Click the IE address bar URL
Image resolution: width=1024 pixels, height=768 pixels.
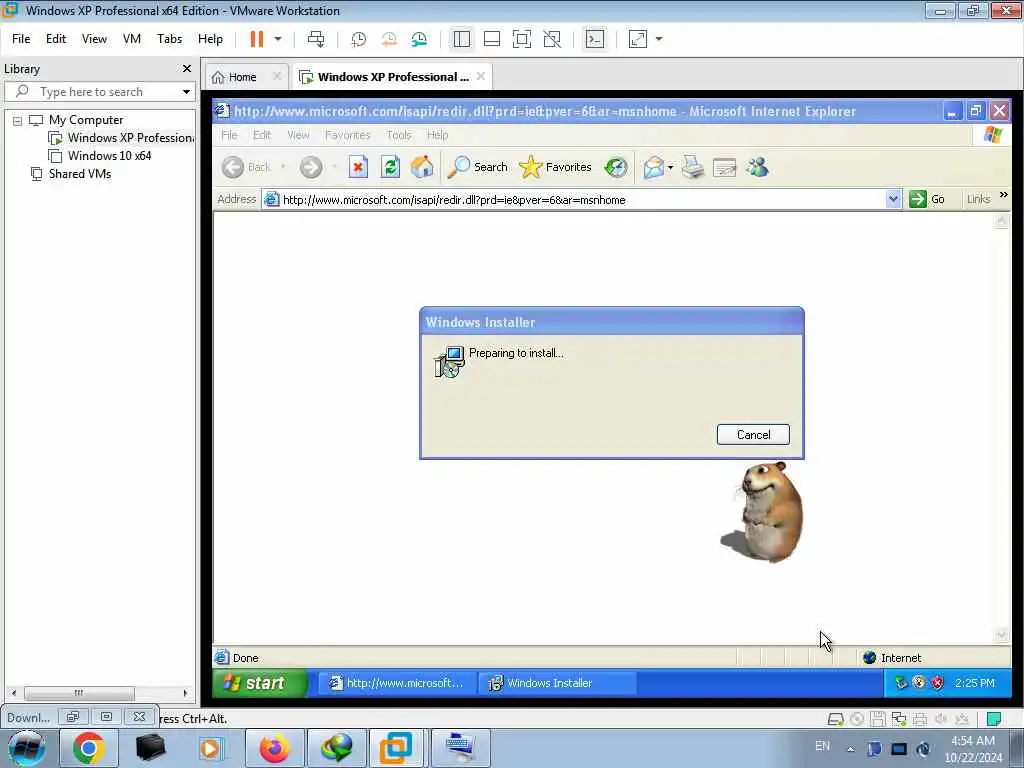pyautogui.click(x=454, y=200)
